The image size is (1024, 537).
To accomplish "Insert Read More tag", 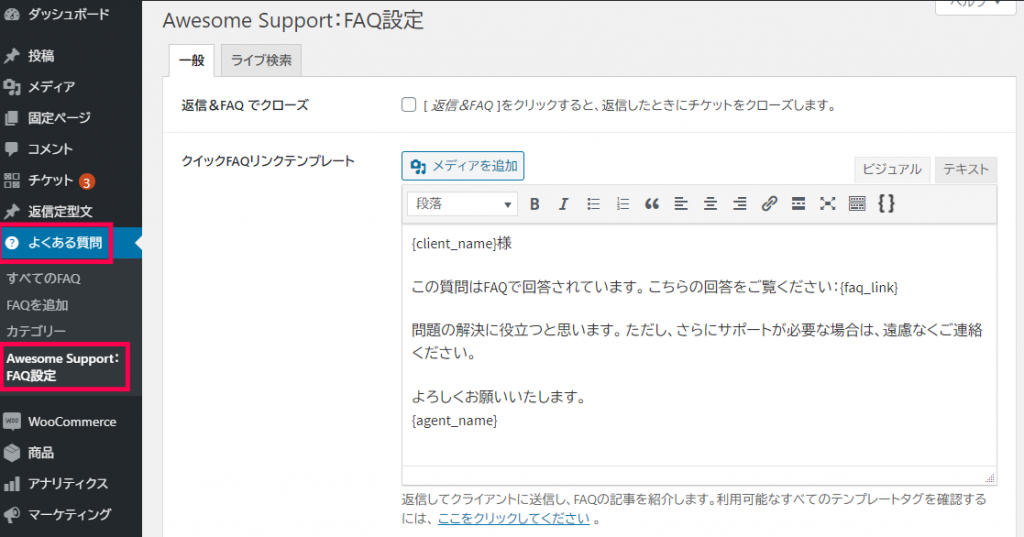I will pos(798,204).
